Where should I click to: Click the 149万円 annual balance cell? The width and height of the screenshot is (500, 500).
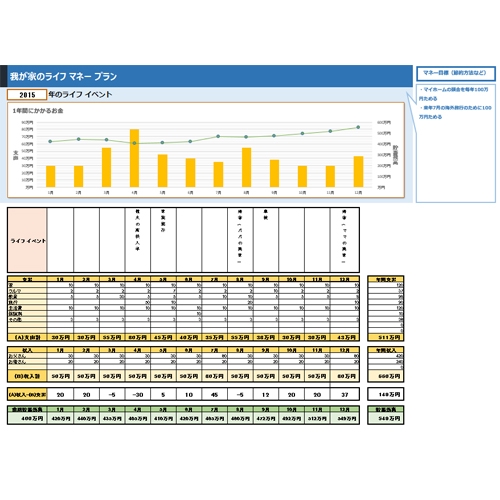pos(386,394)
